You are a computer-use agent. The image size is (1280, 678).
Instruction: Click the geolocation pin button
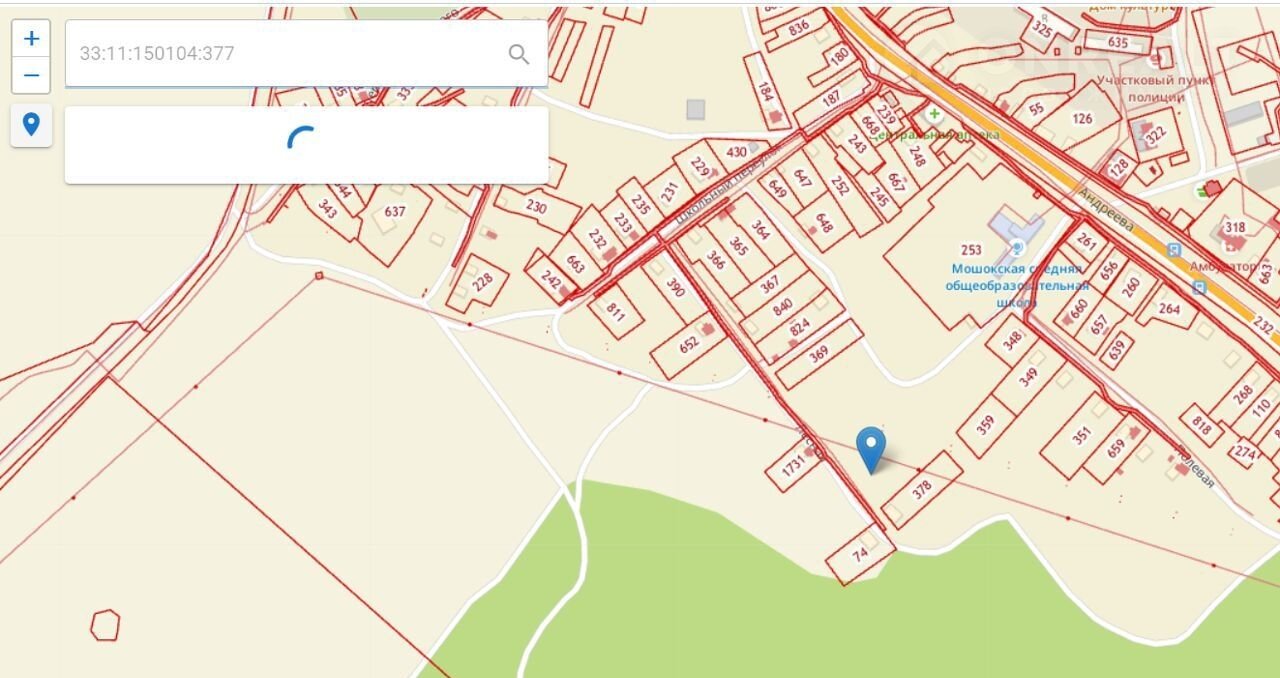tap(31, 125)
